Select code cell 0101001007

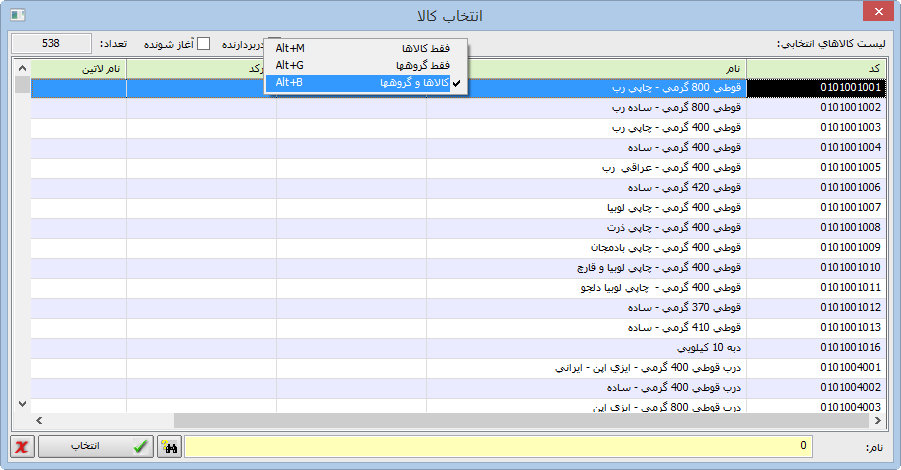coord(816,208)
